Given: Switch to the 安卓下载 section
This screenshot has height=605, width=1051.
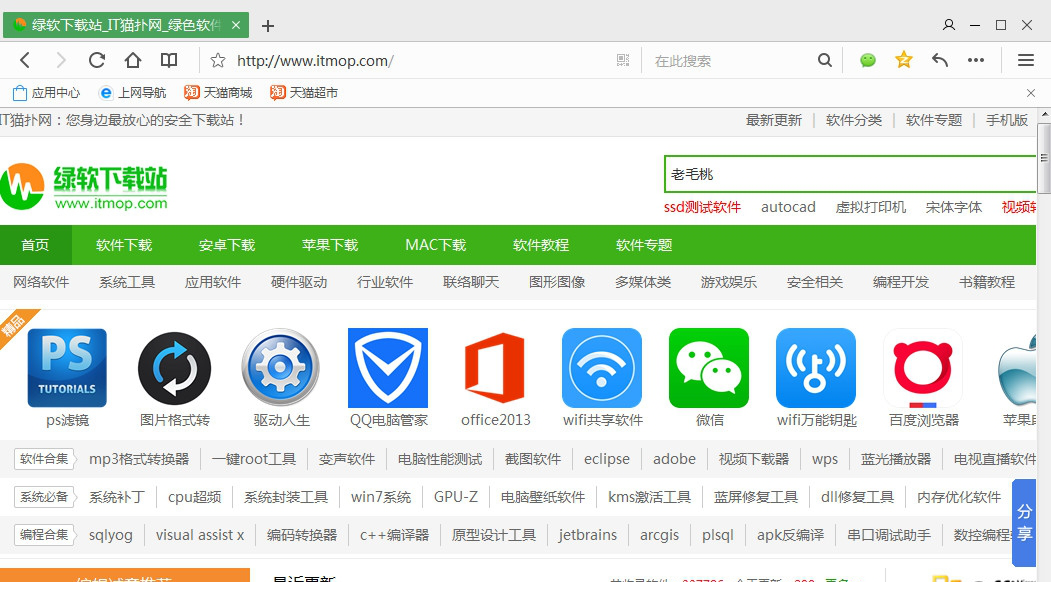Looking at the screenshot, I should coord(226,244).
